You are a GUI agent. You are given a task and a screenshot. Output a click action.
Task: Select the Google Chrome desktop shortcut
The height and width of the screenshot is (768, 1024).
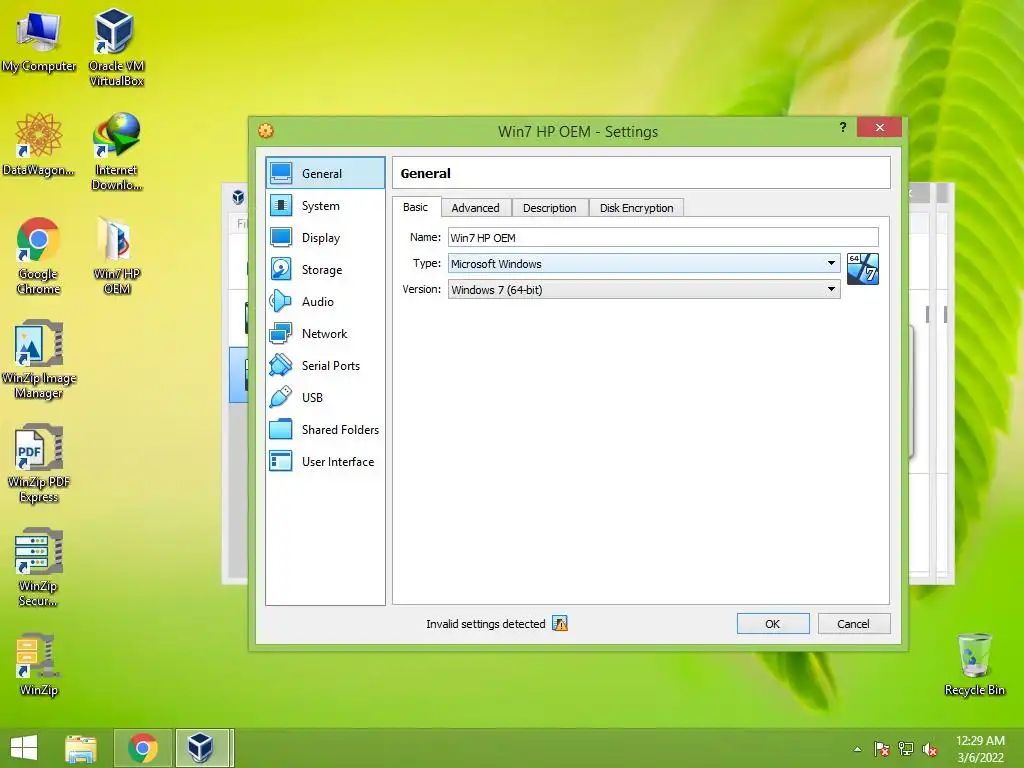38,256
